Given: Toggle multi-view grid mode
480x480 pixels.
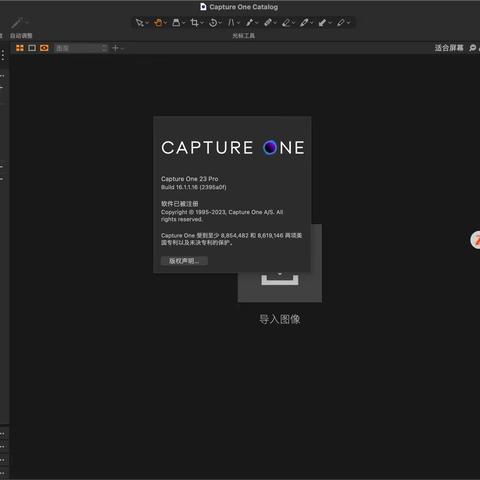Looking at the screenshot, I should click(20, 48).
